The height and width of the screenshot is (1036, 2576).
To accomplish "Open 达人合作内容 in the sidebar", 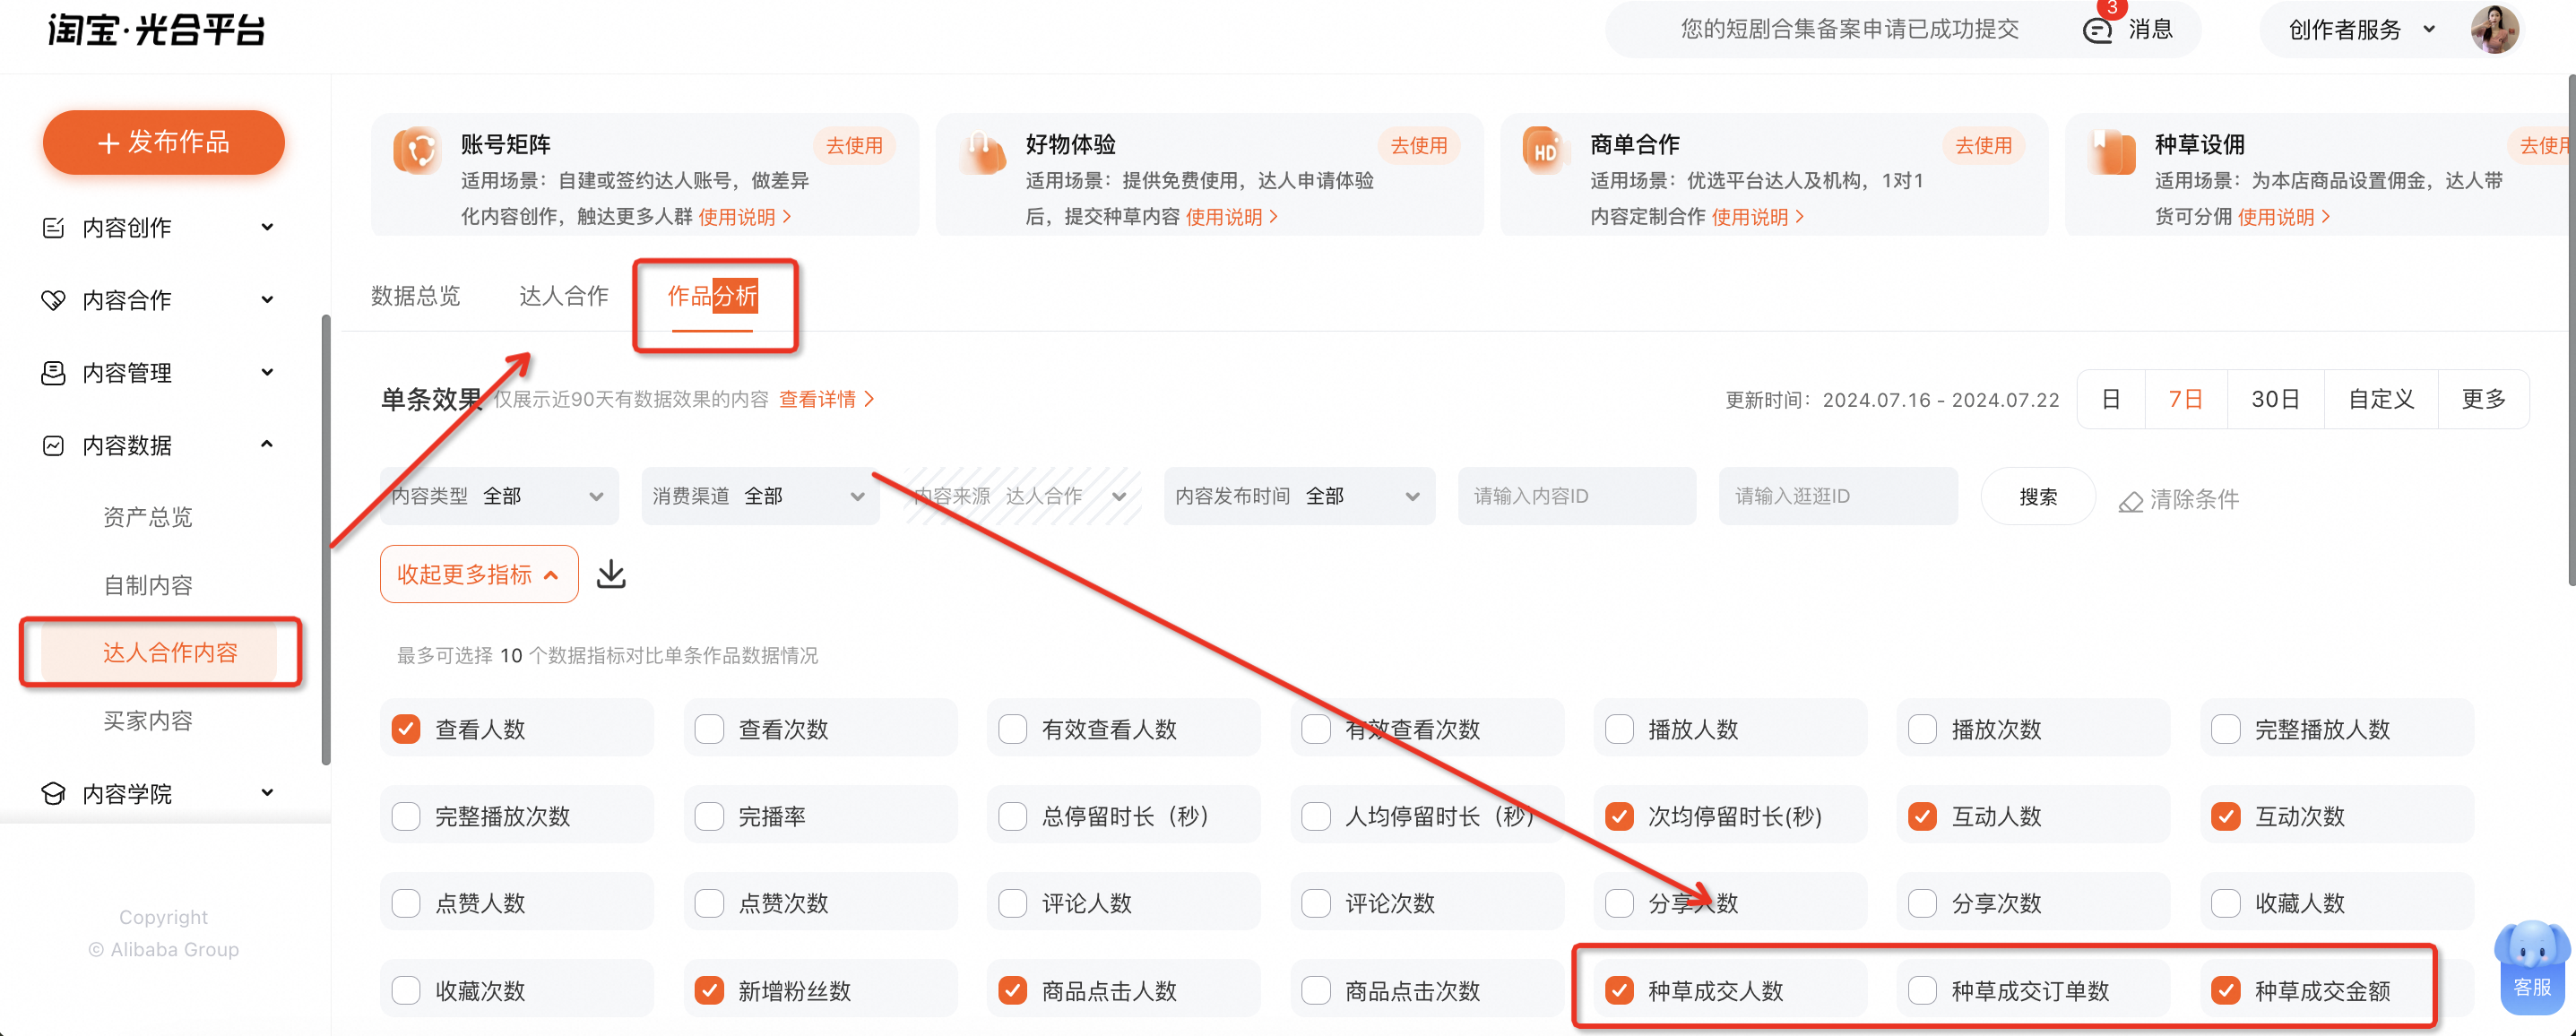I will tap(160, 652).
